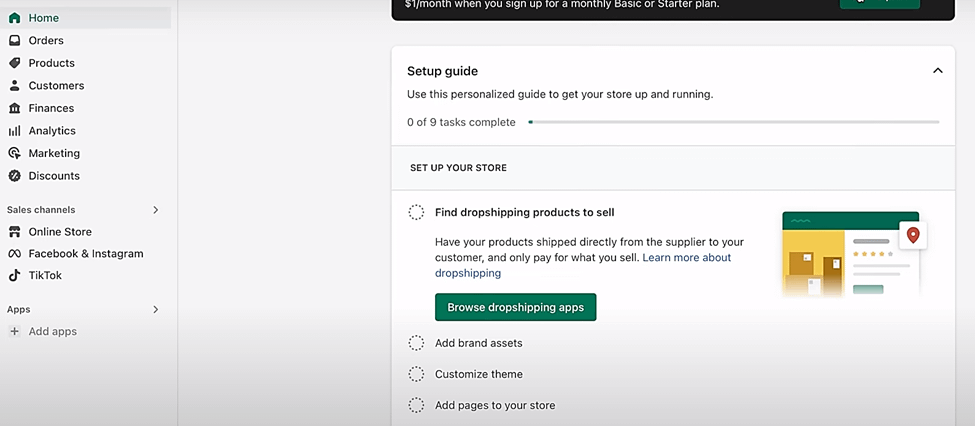
Task: Open Online Store sales channel
Action: coord(60,232)
